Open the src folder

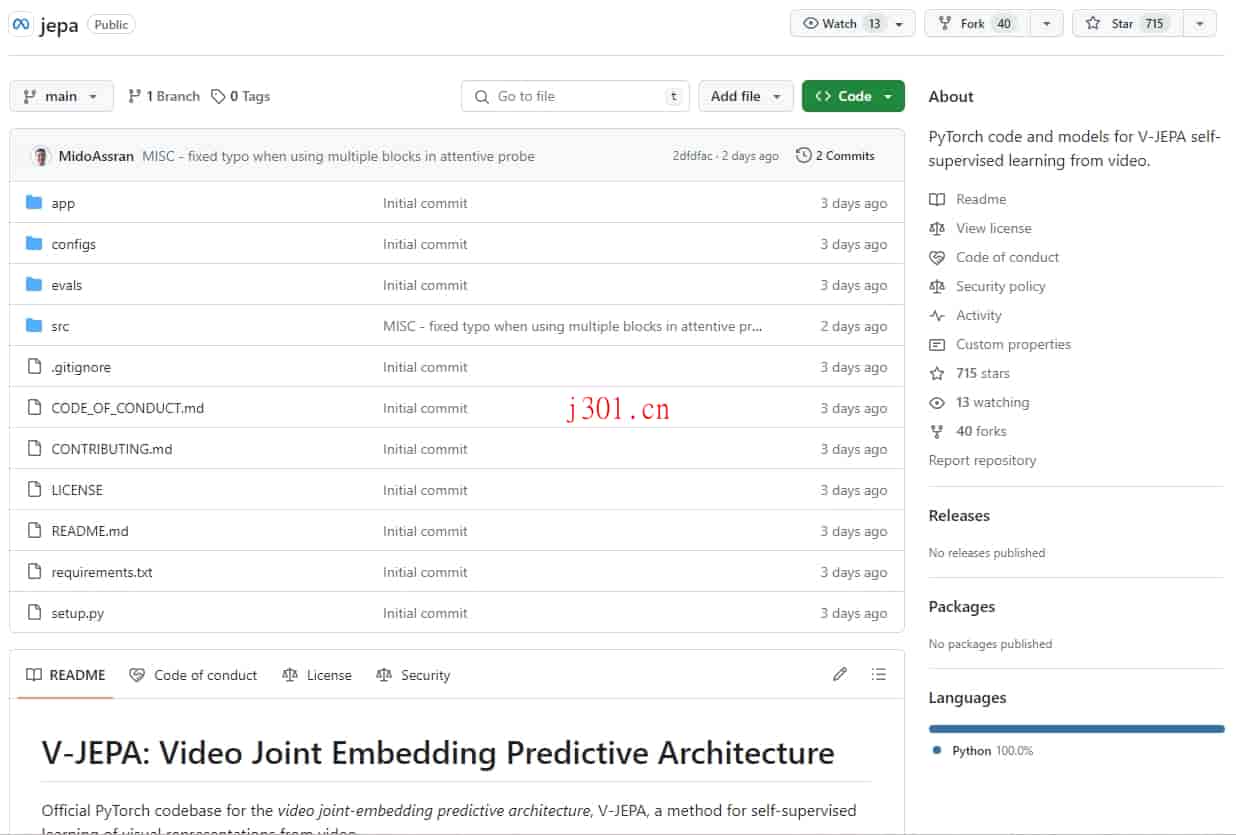pos(59,326)
